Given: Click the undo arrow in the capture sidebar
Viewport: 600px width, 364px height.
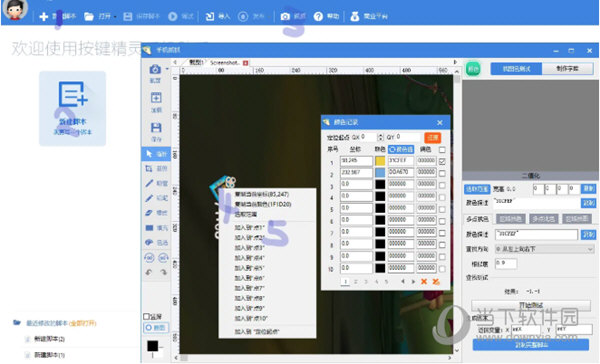Looking at the screenshot, I should (149, 272).
